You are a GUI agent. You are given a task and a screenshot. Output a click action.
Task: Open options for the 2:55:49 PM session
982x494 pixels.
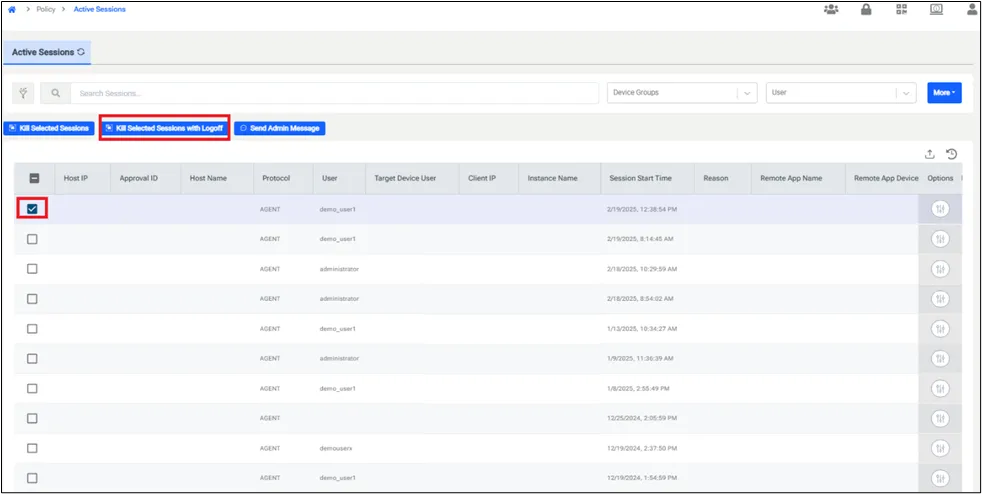(x=939, y=389)
